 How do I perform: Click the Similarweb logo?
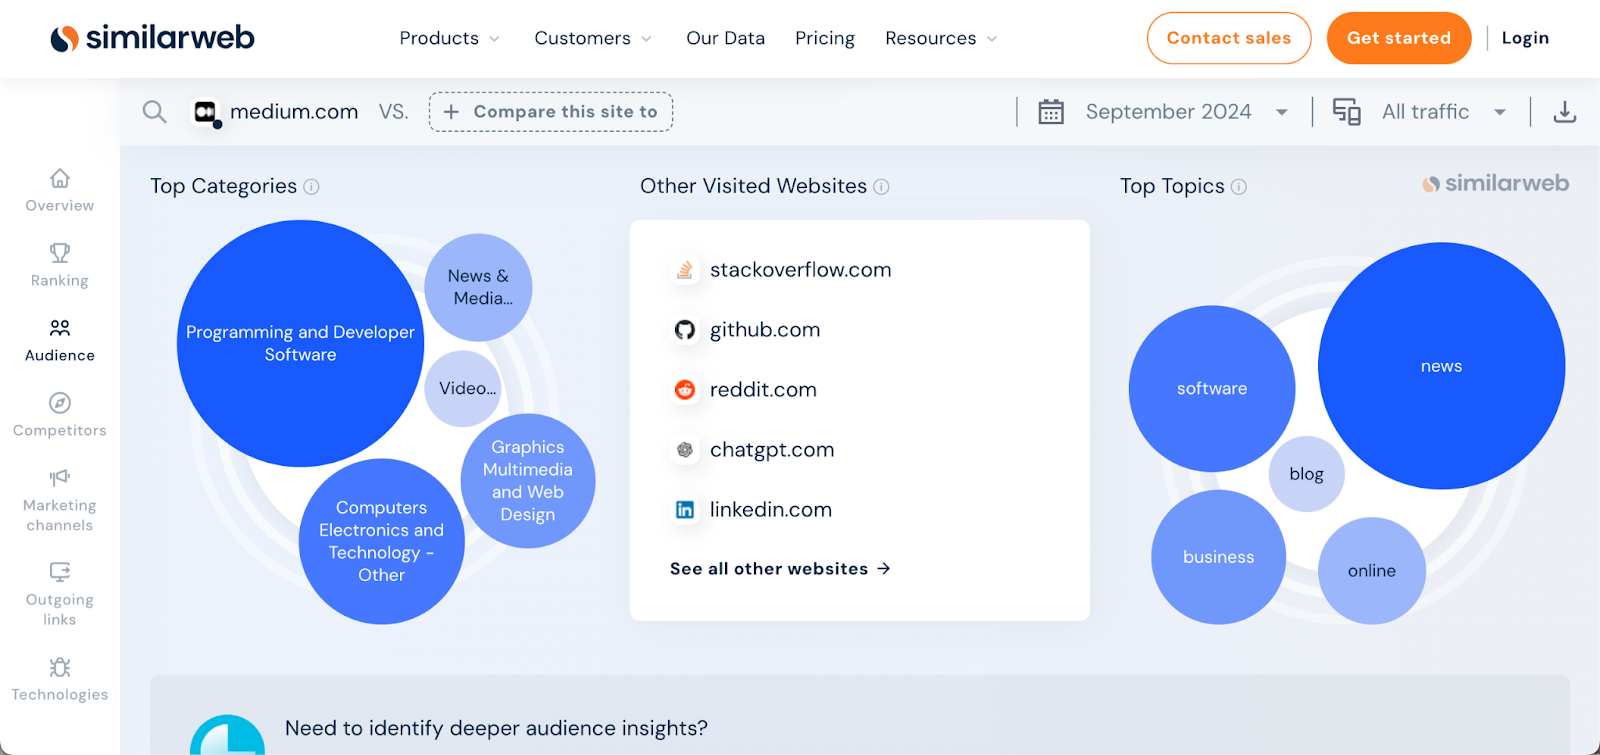pos(152,38)
